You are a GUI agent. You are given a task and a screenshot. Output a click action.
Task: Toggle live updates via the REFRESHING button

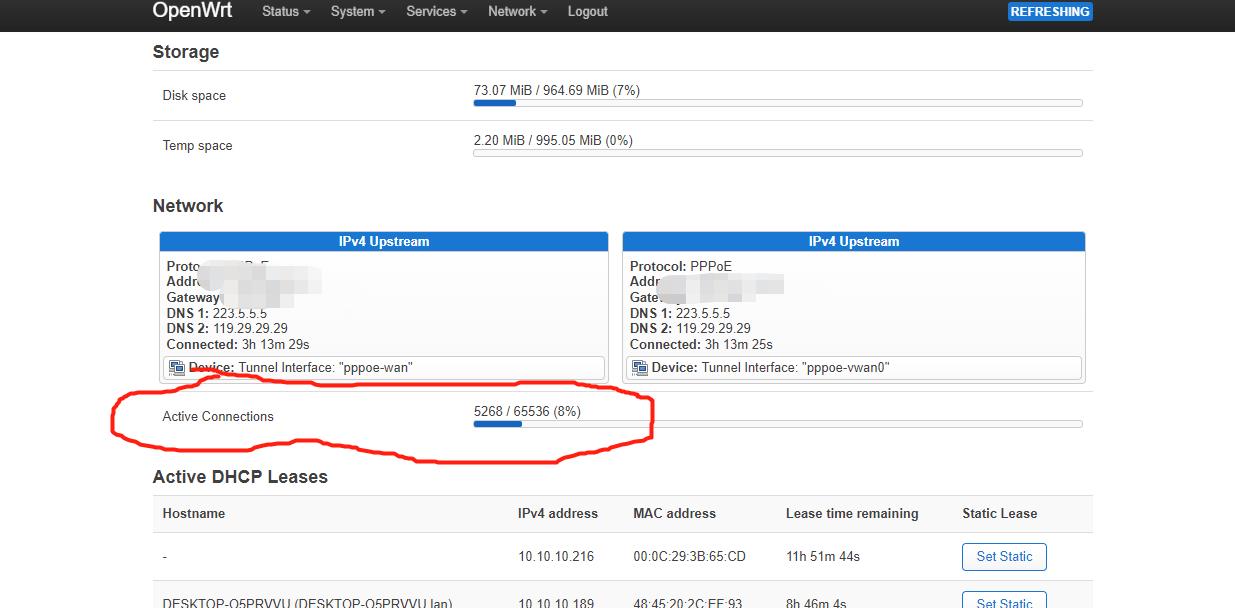point(1050,11)
